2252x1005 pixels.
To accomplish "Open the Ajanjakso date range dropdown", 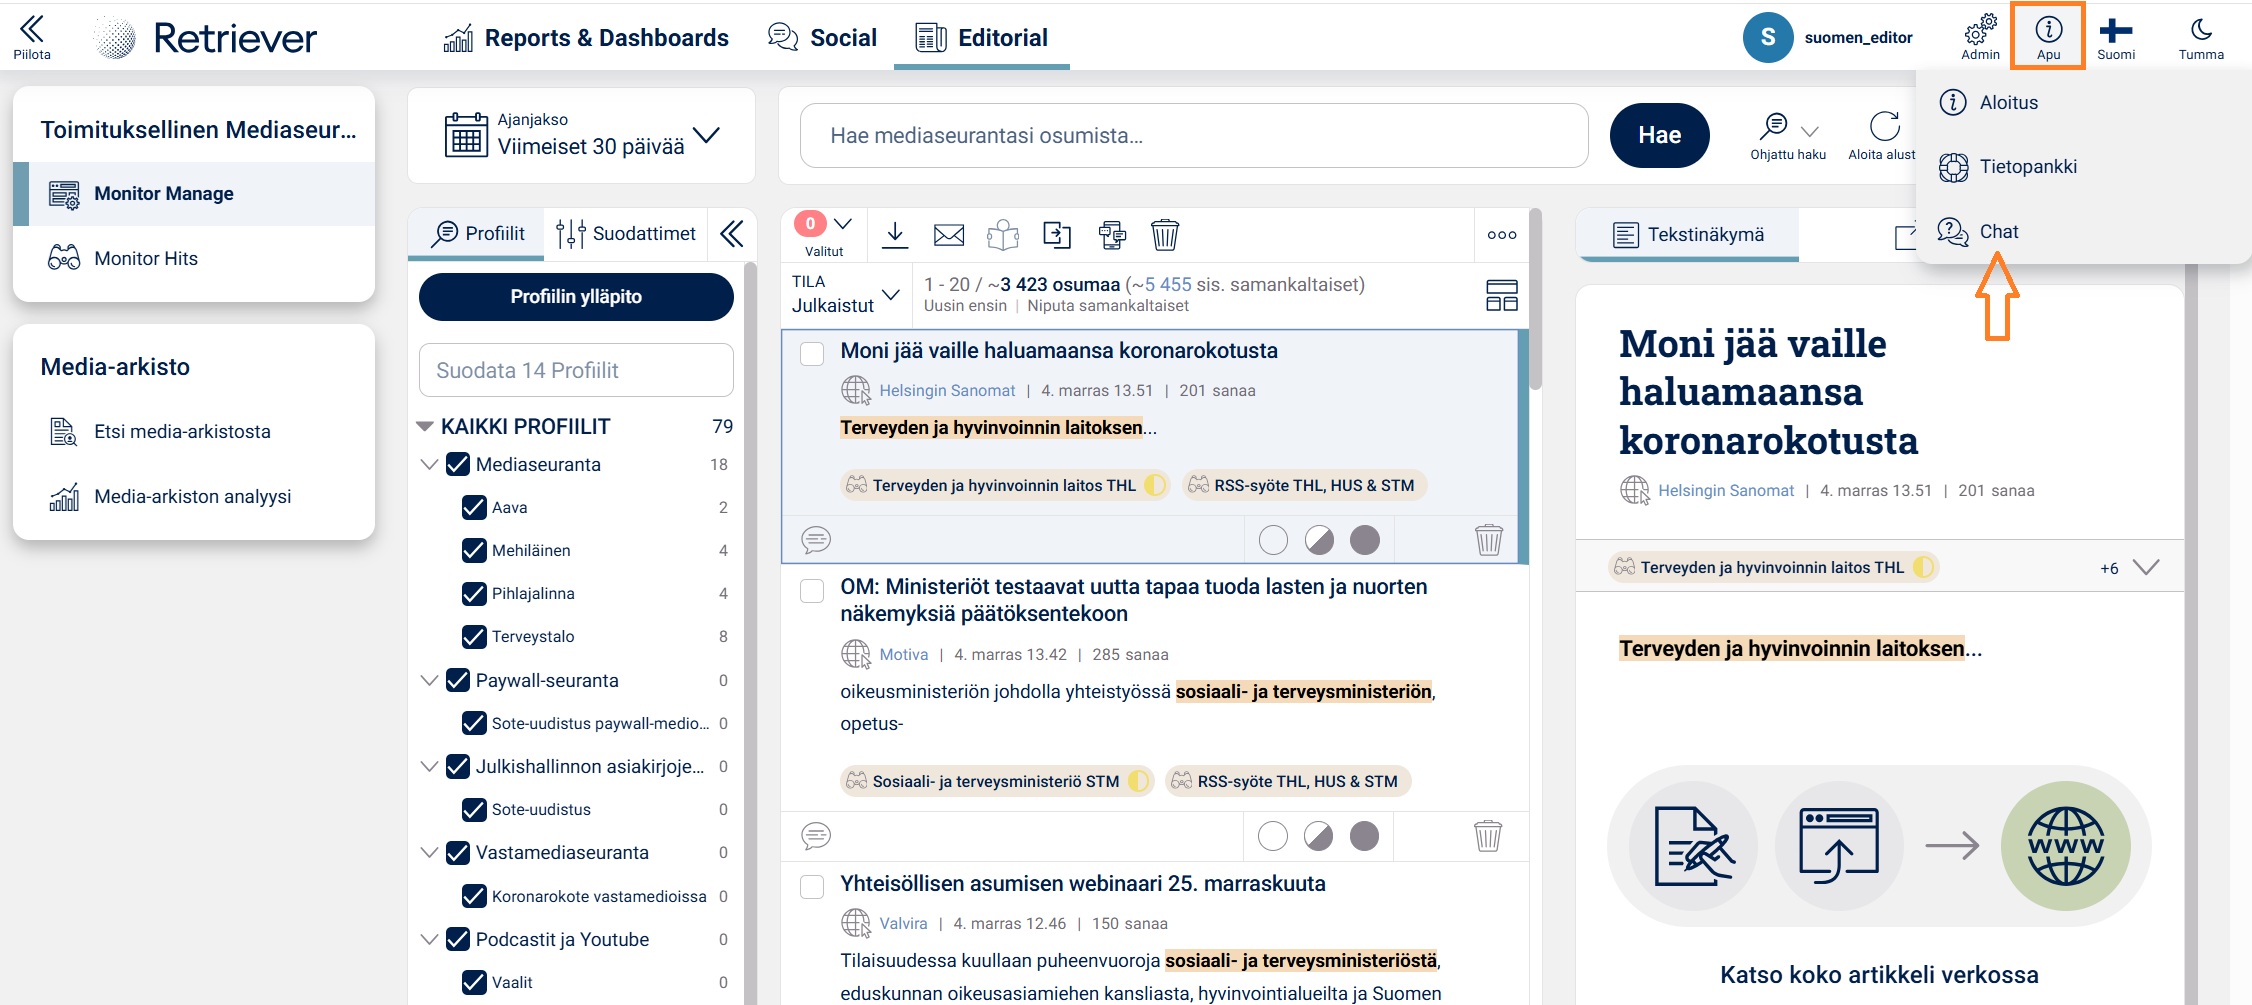I will click(x=581, y=135).
